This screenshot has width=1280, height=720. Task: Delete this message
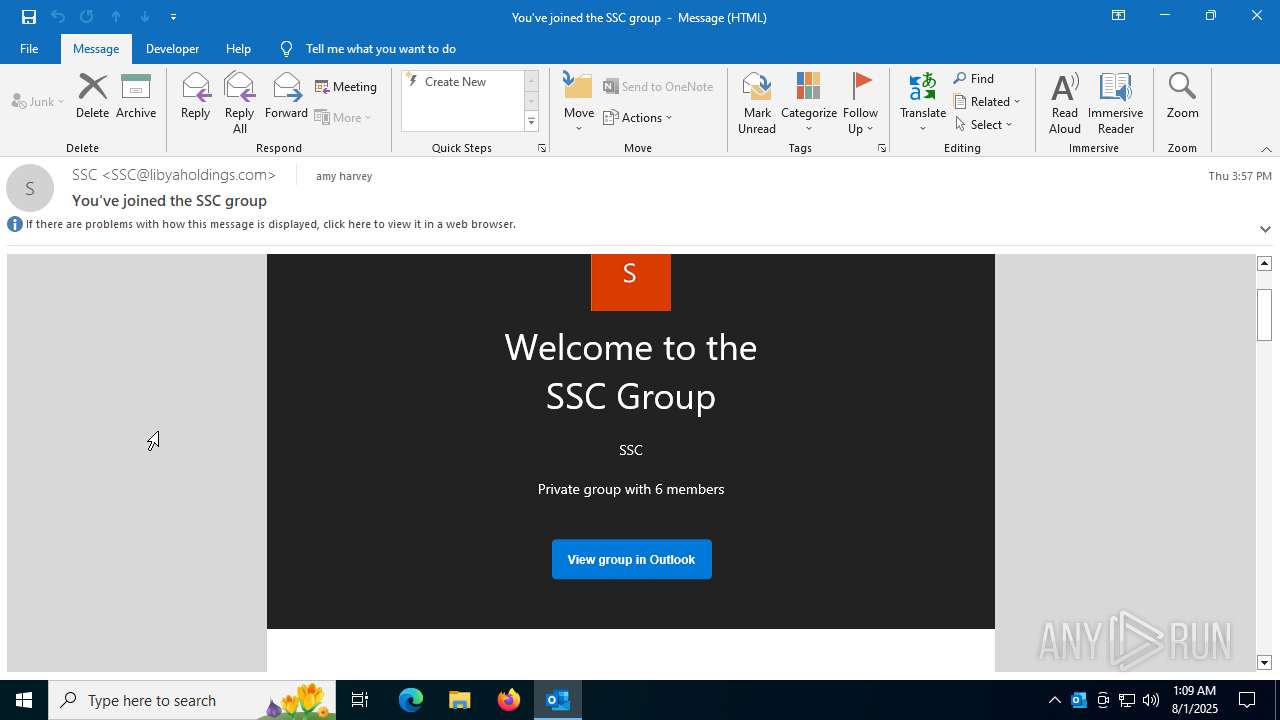click(92, 97)
